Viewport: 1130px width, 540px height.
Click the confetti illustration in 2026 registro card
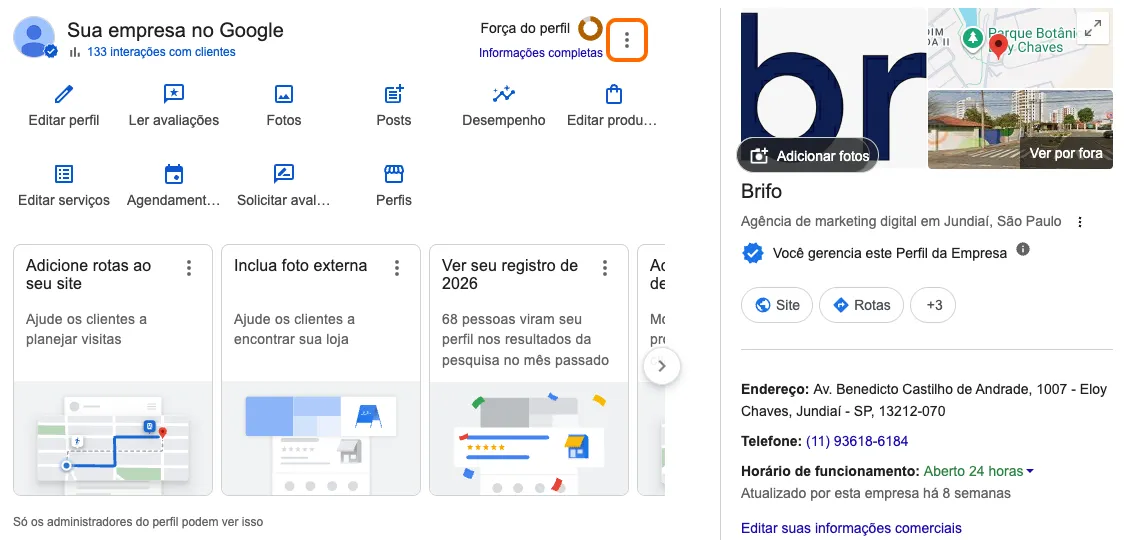529,438
